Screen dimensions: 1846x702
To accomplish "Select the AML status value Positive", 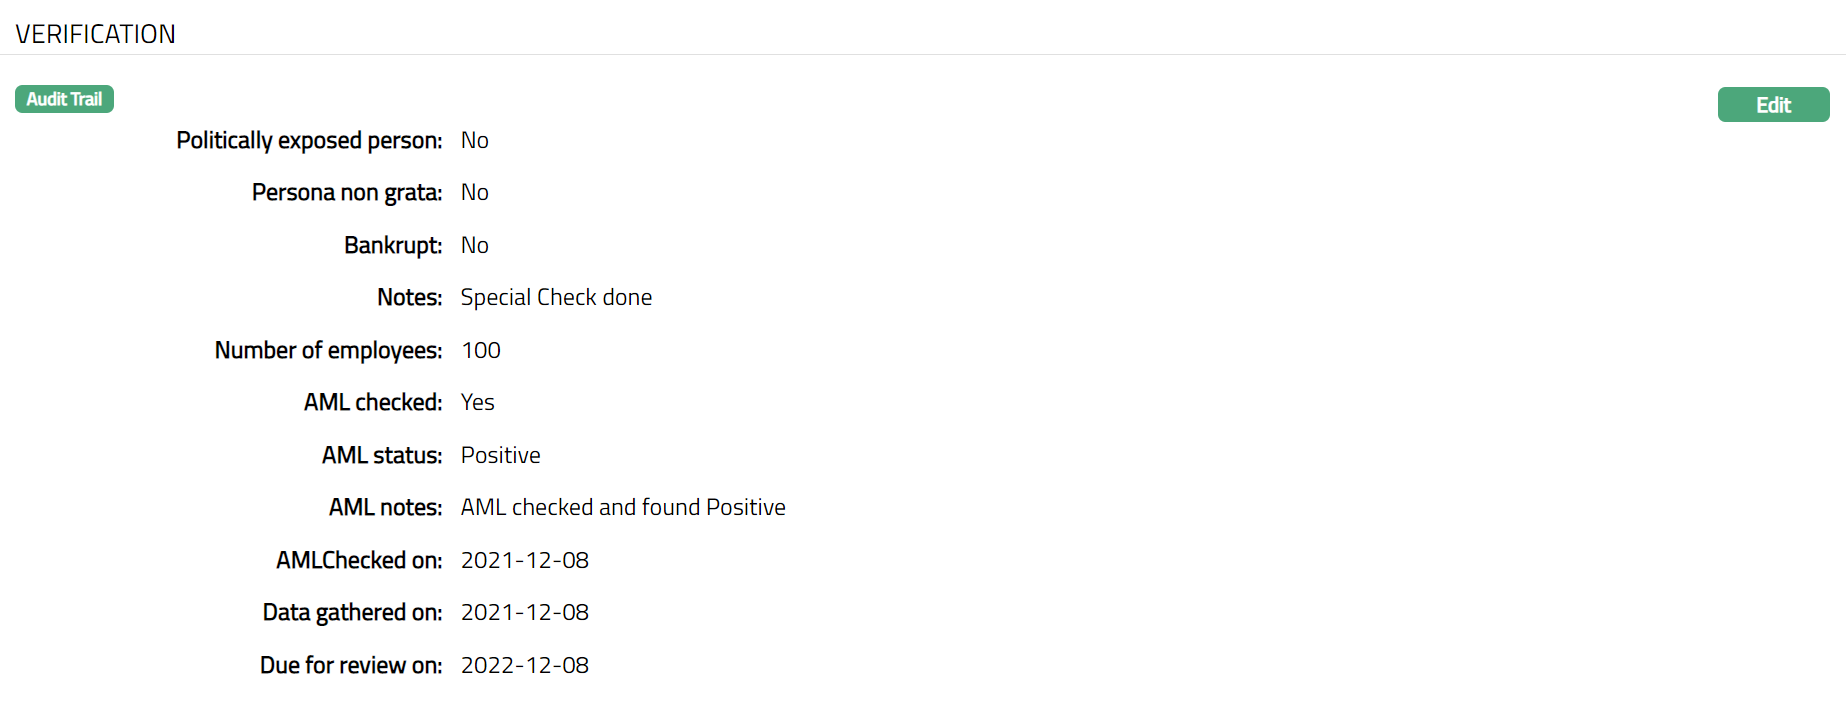I will tap(500, 455).
